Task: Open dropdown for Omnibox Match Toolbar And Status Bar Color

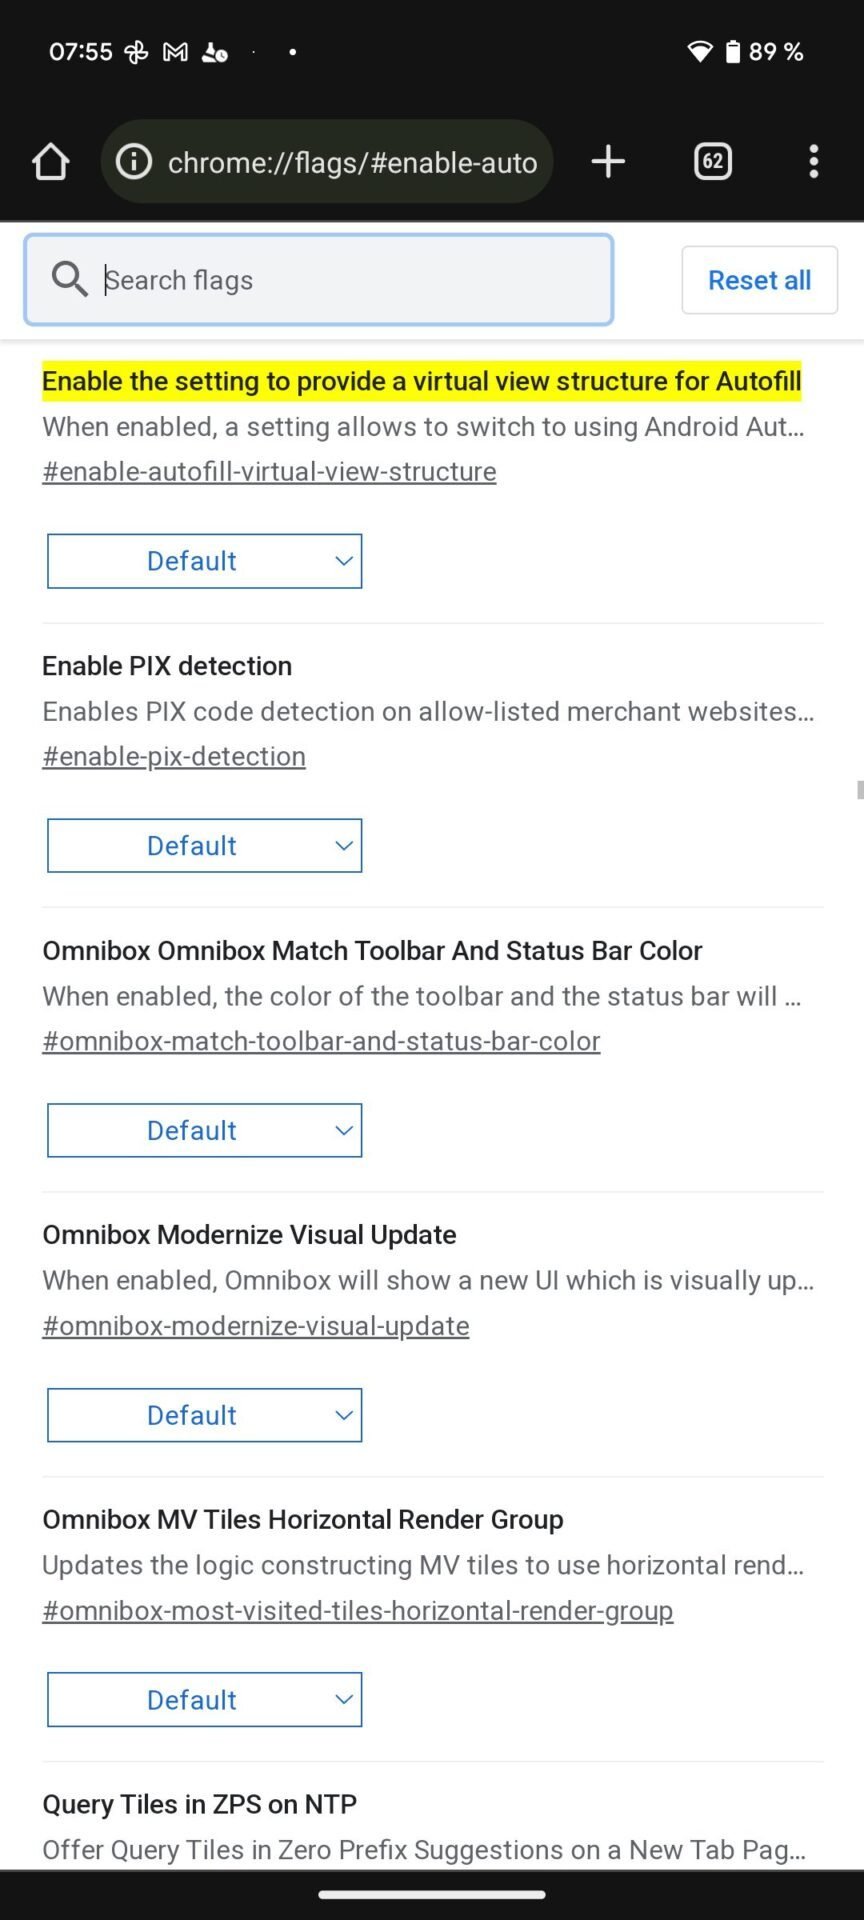Action: (x=205, y=1131)
